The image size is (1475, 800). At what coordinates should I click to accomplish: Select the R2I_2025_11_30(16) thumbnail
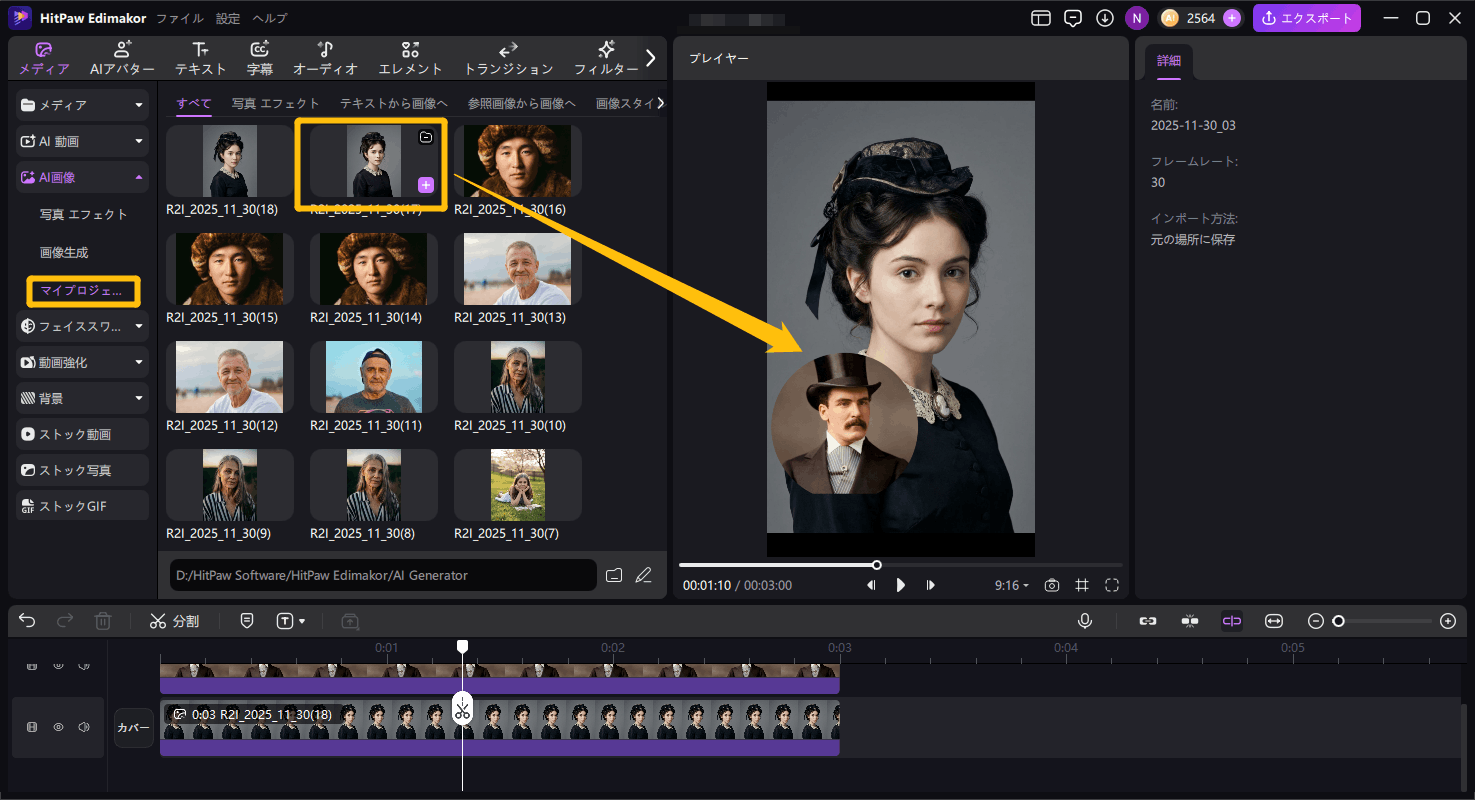pyautogui.click(x=517, y=160)
